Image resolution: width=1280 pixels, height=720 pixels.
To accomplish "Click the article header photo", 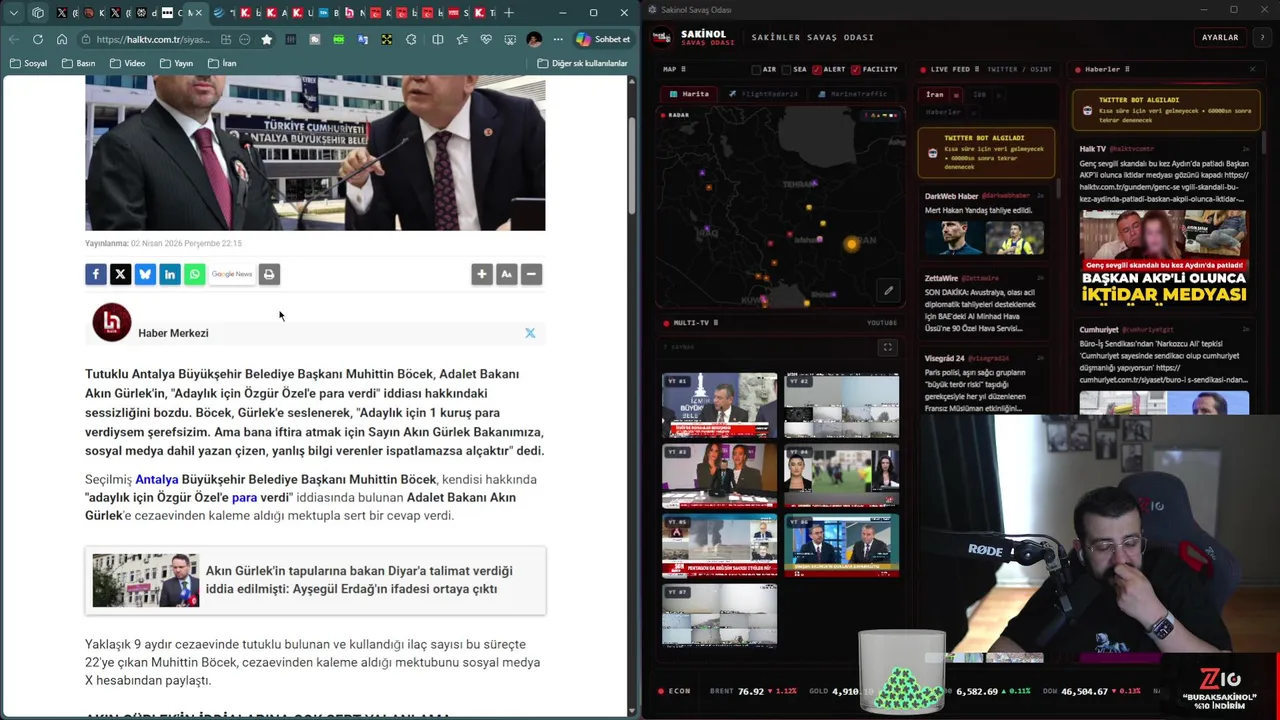I will tap(315, 153).
